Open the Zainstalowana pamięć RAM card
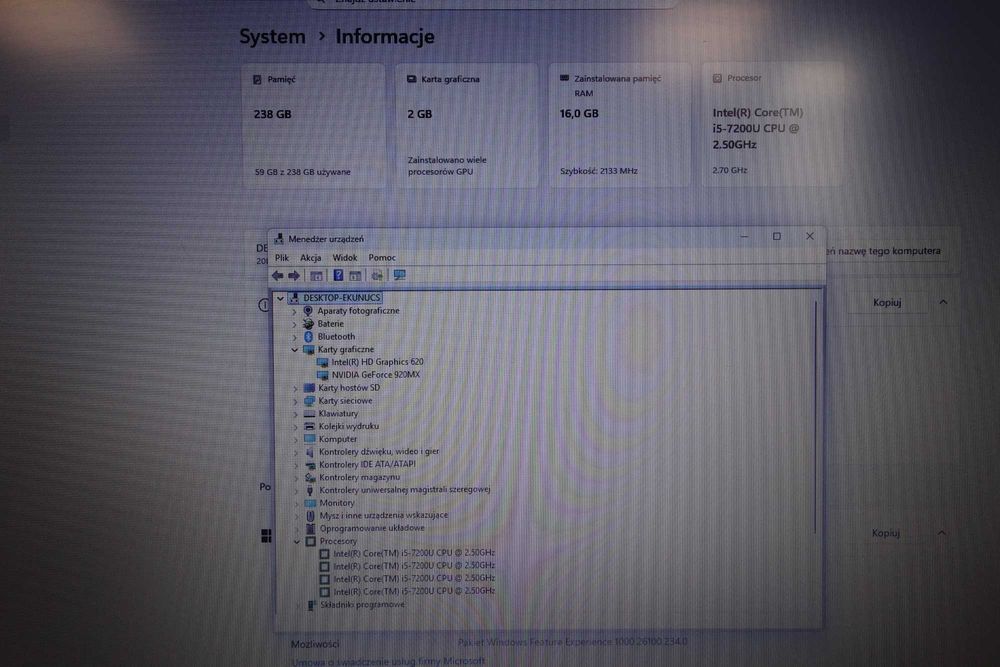This screenshot has height=667, width=1000. (619, 125)
